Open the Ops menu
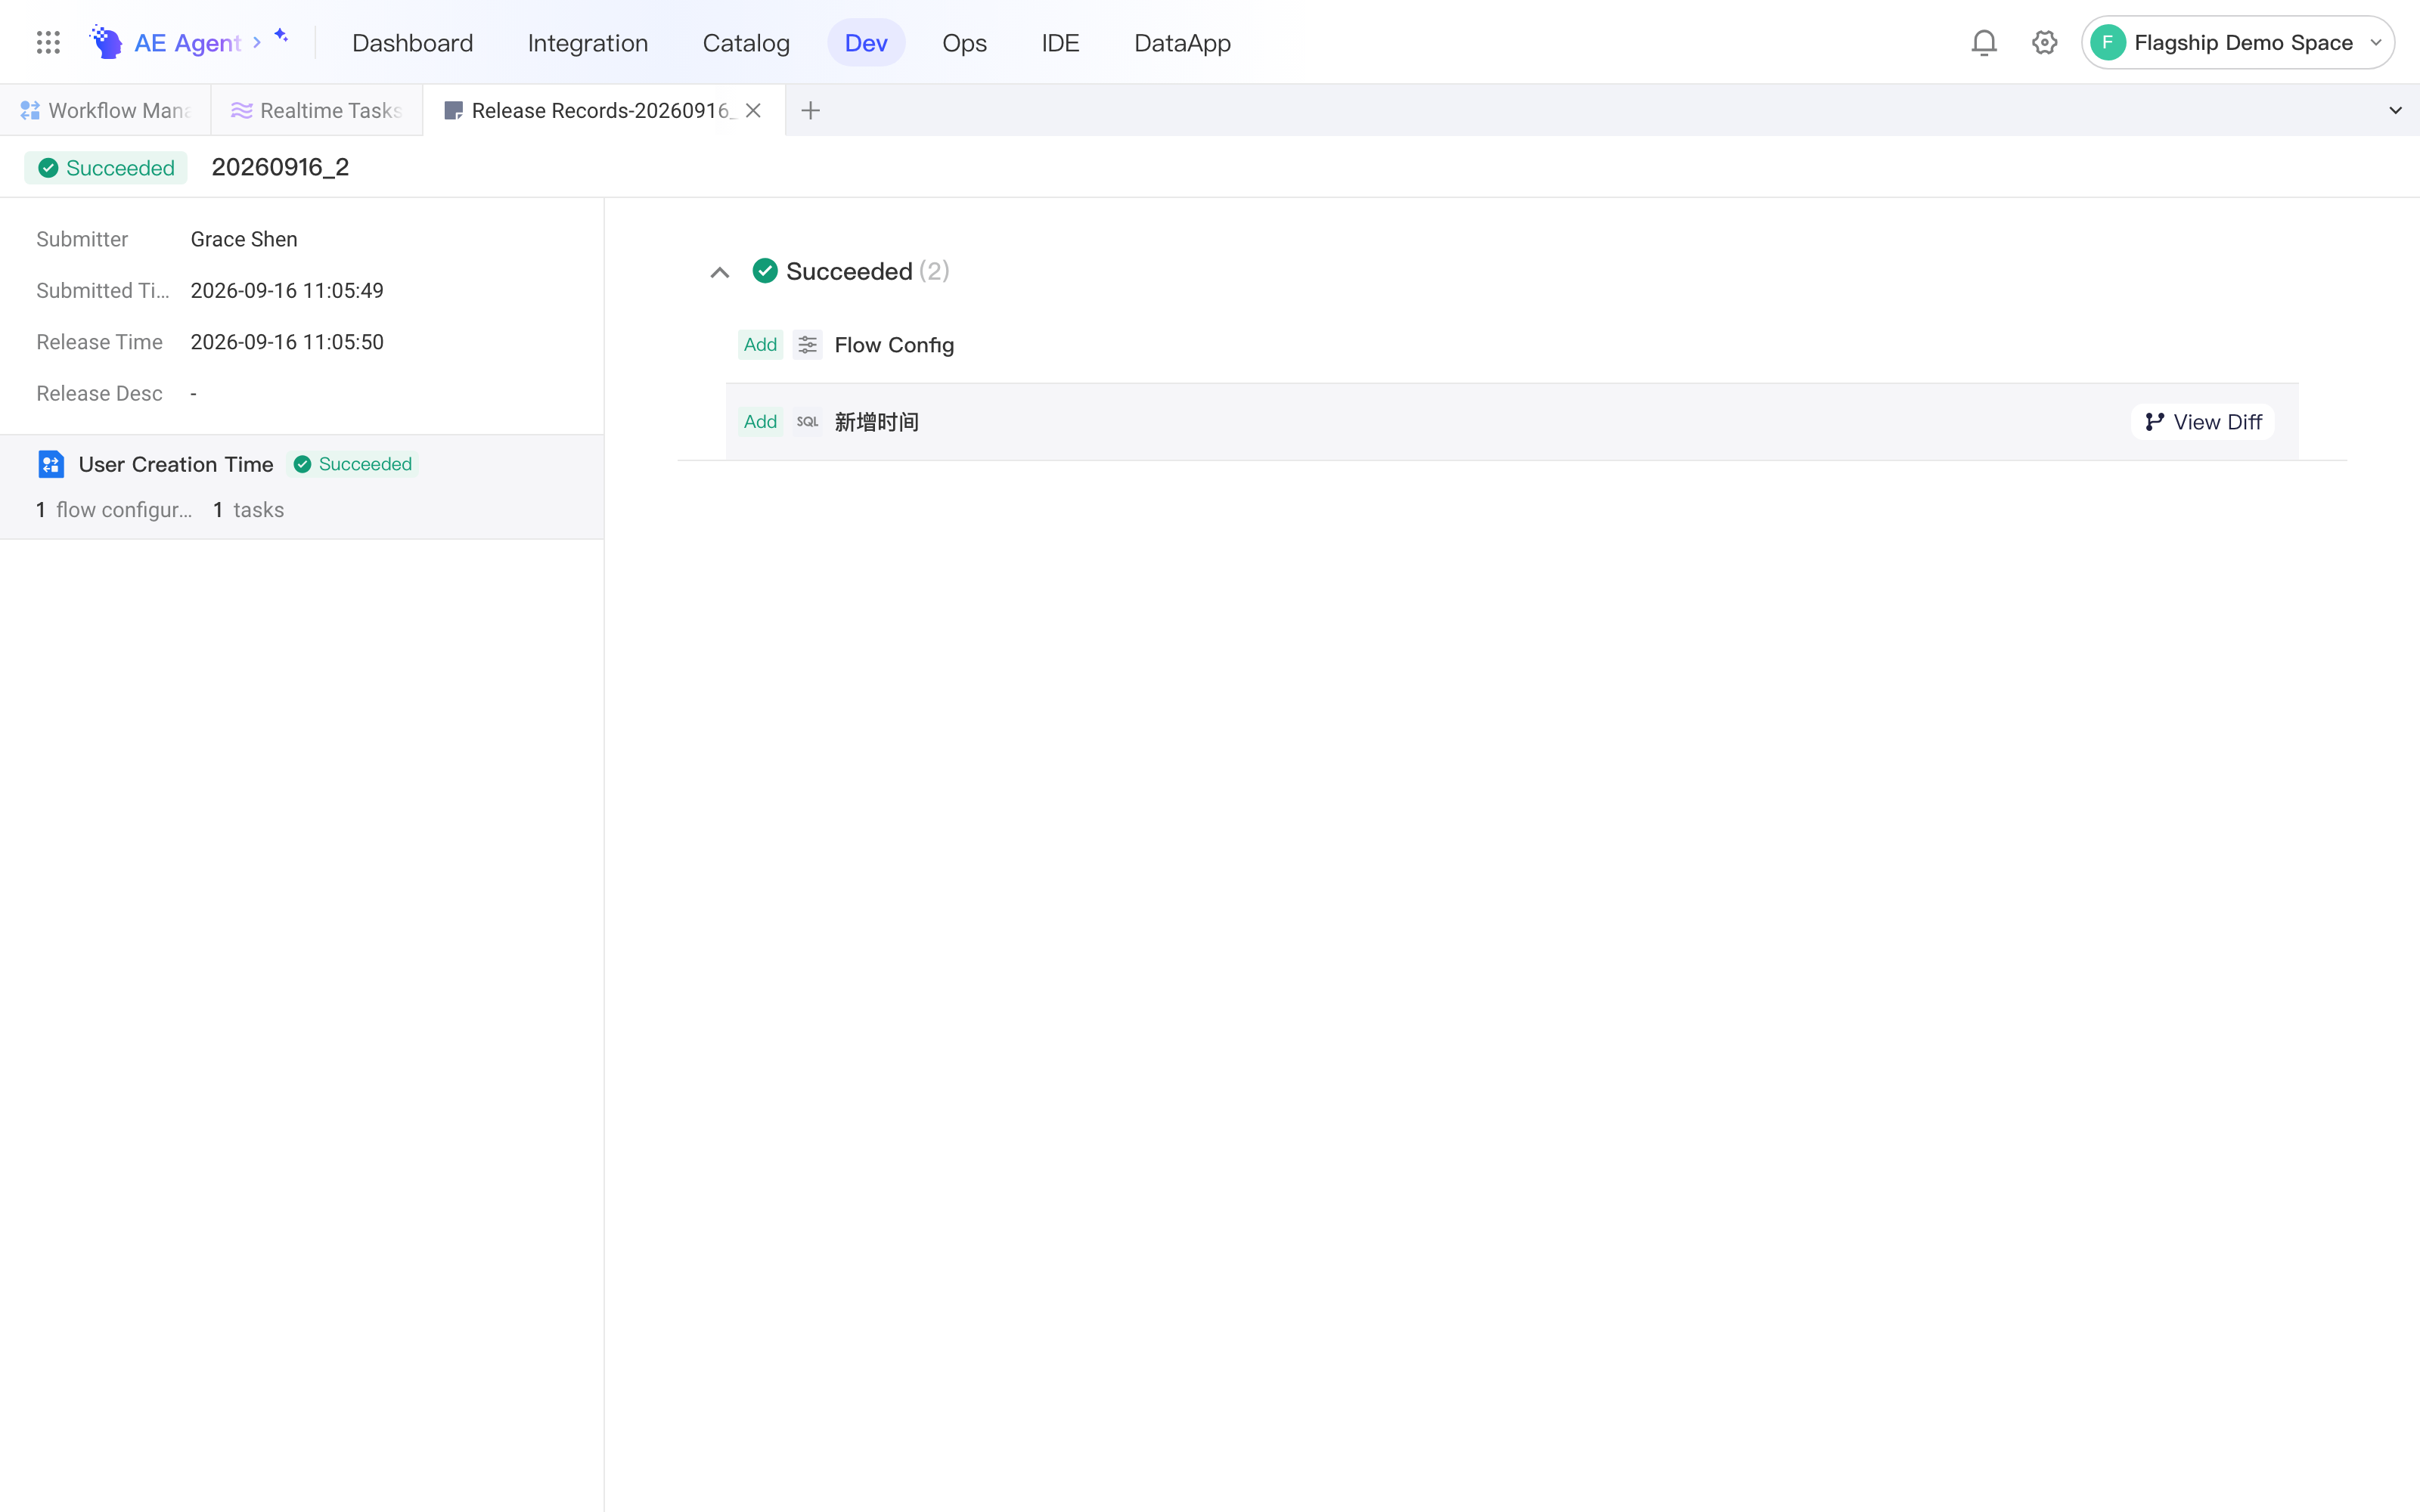 pyautogui.click(x=964, y=43)
